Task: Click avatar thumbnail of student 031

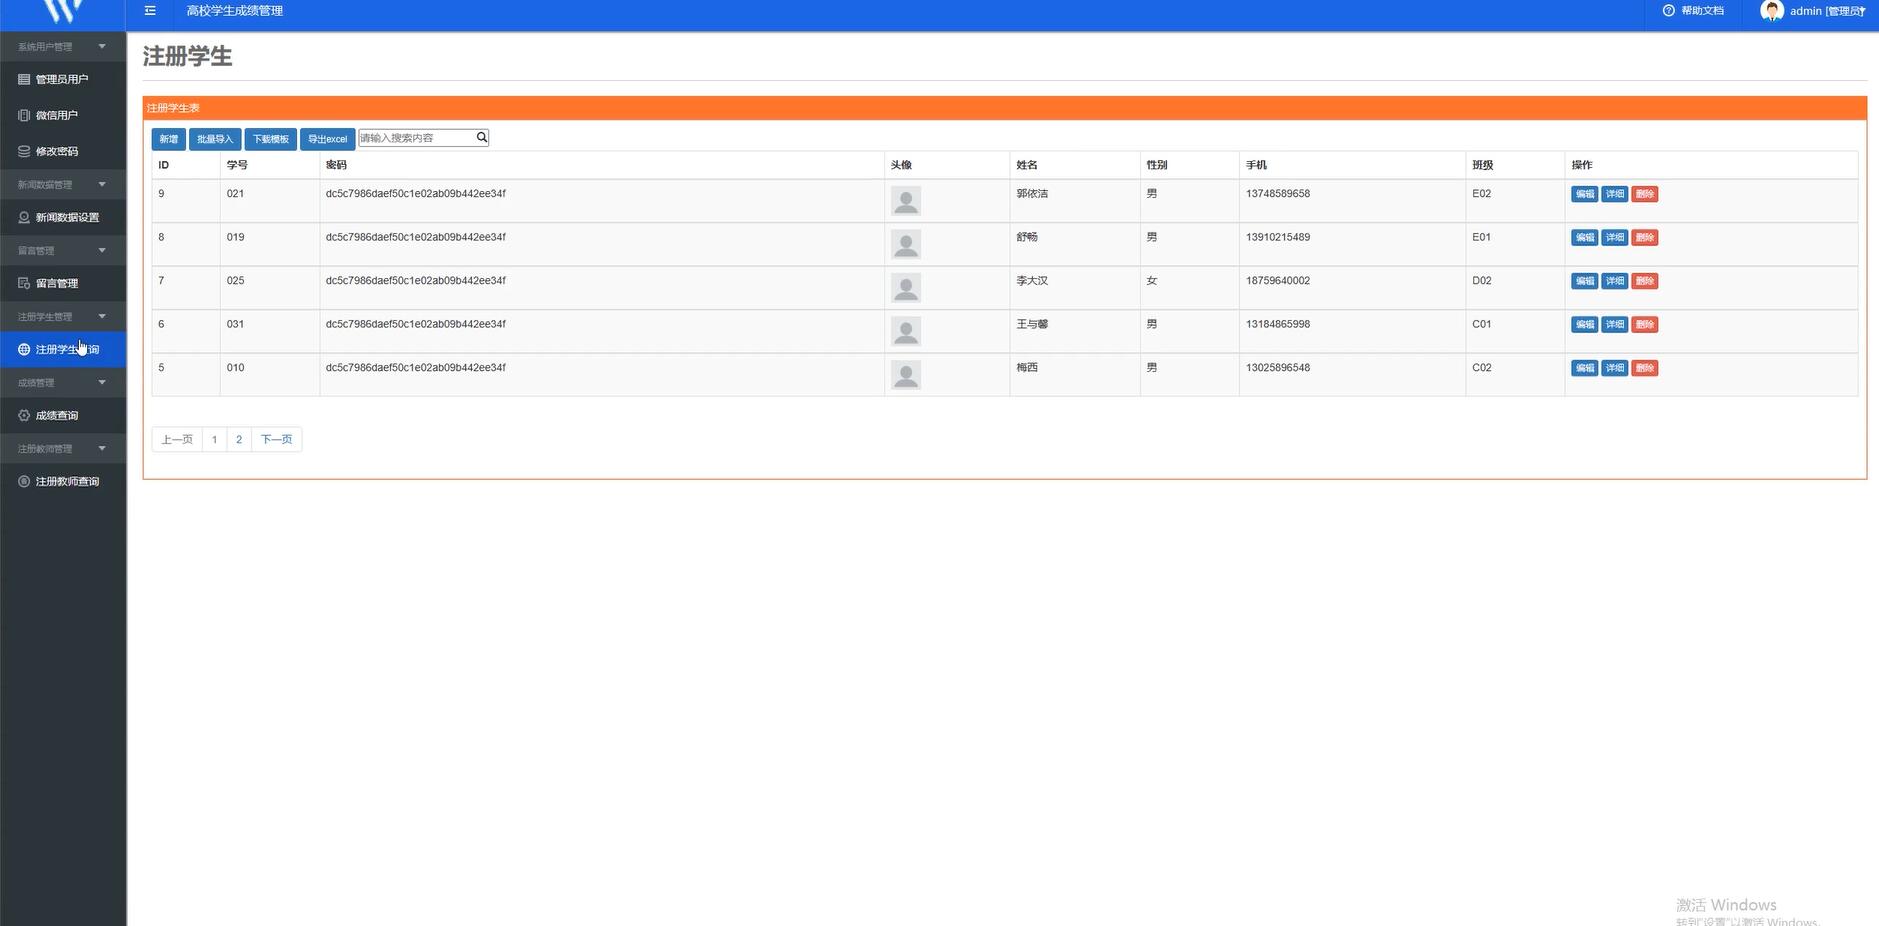Action: click(x=906, y=331)
